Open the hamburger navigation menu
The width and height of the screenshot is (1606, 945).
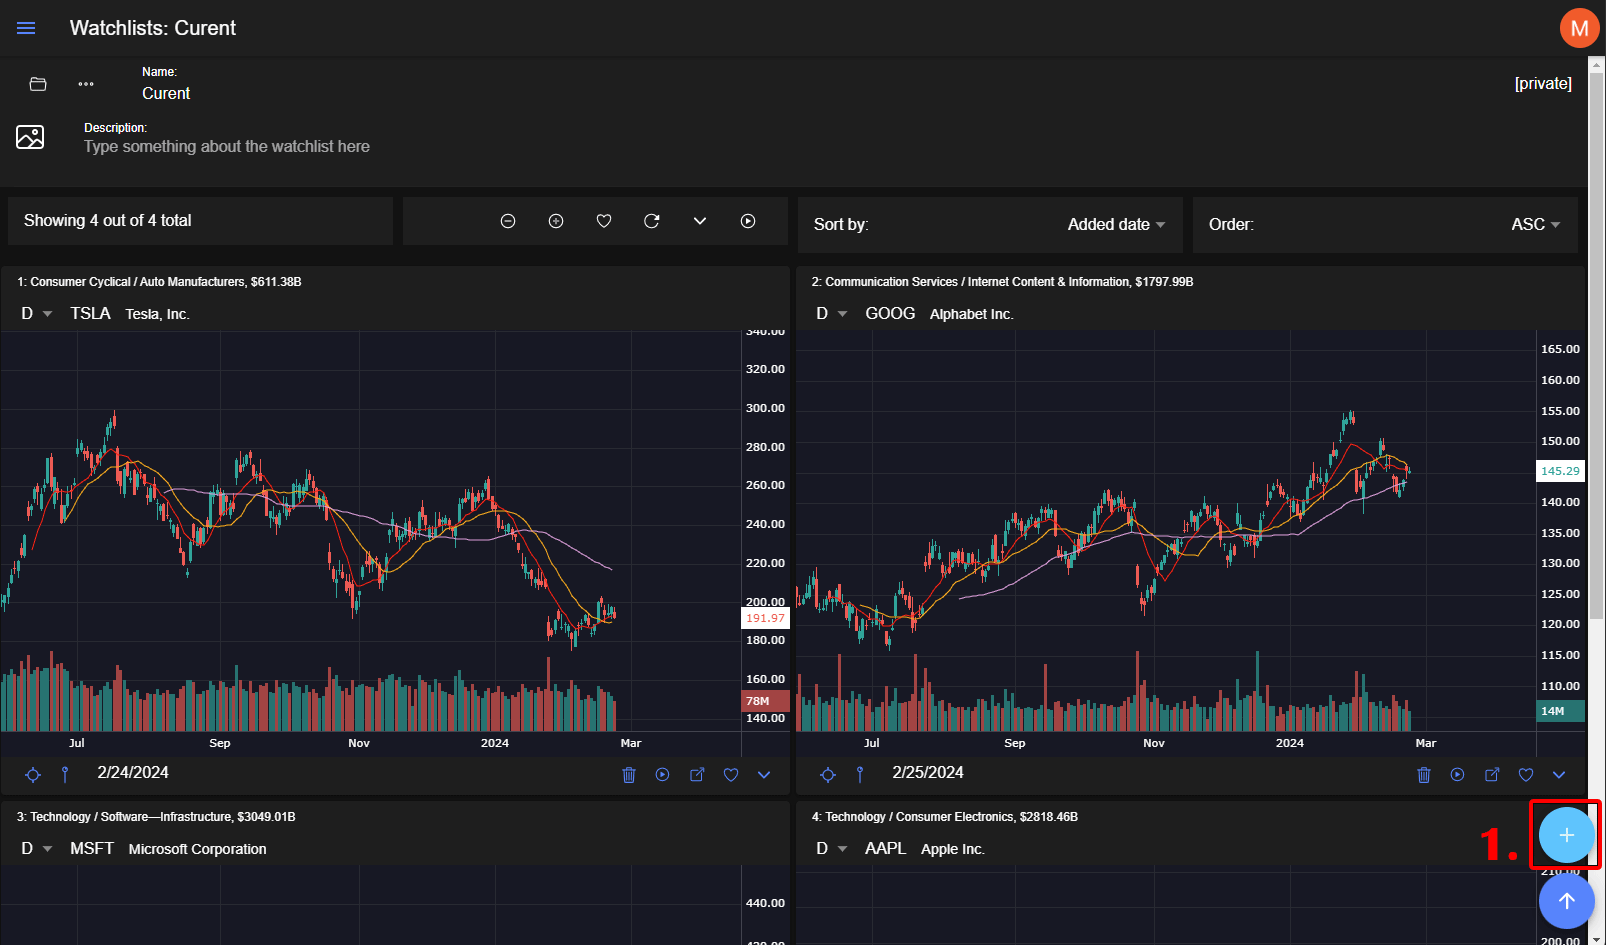pos(26,28)
